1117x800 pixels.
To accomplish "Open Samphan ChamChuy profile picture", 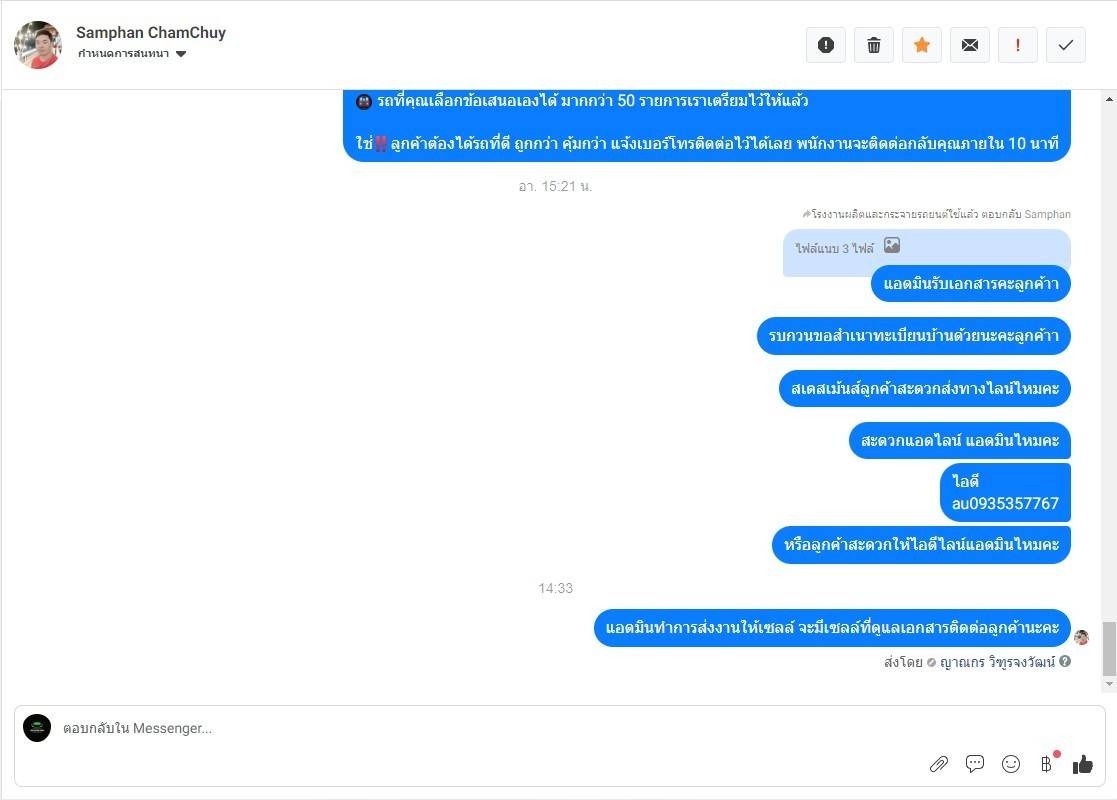I will point(37,44).
